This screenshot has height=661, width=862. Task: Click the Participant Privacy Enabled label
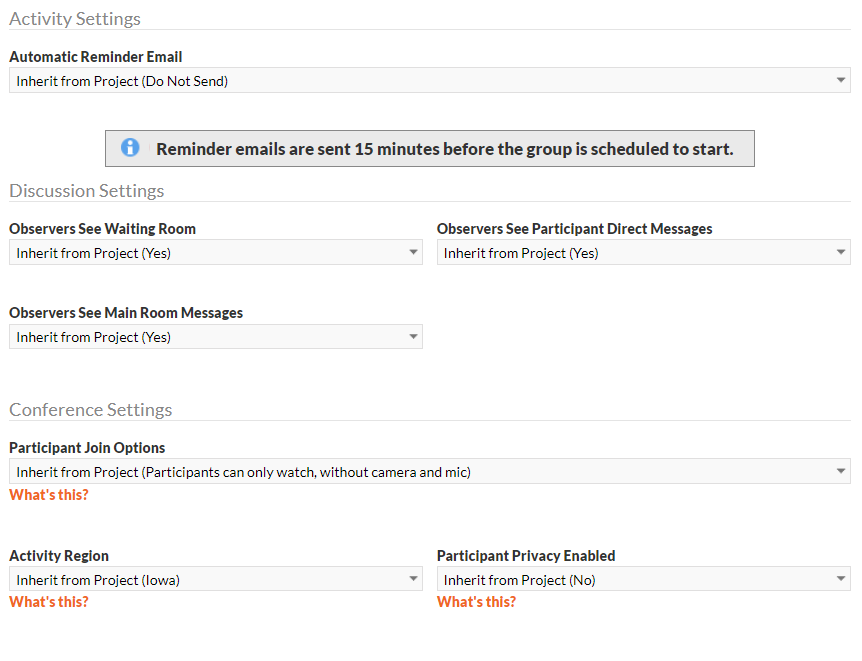[x=526, y=556]
